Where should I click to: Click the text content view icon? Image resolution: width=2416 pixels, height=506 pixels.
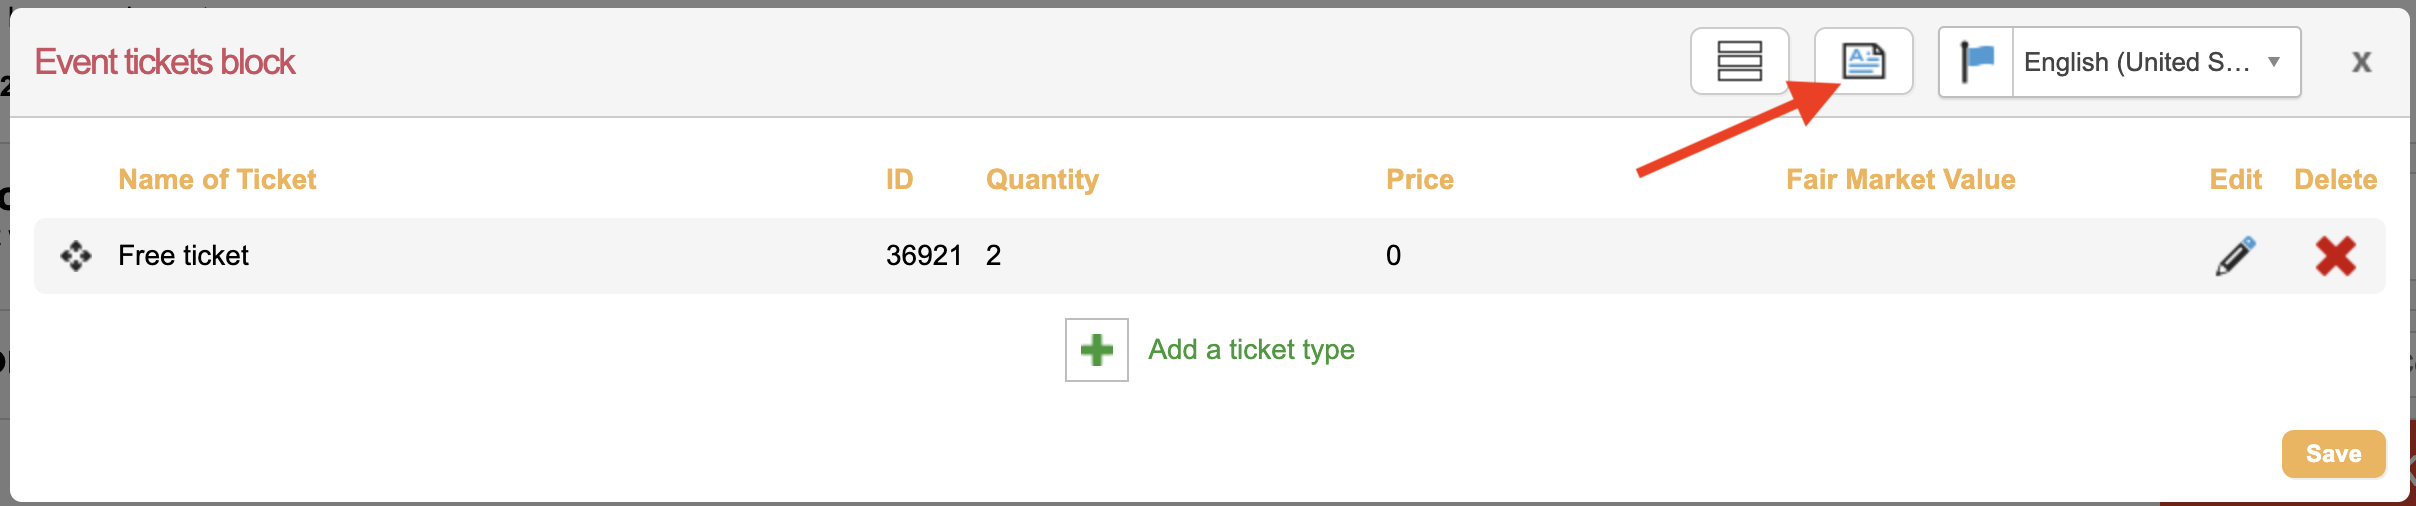click(1863, 62)
